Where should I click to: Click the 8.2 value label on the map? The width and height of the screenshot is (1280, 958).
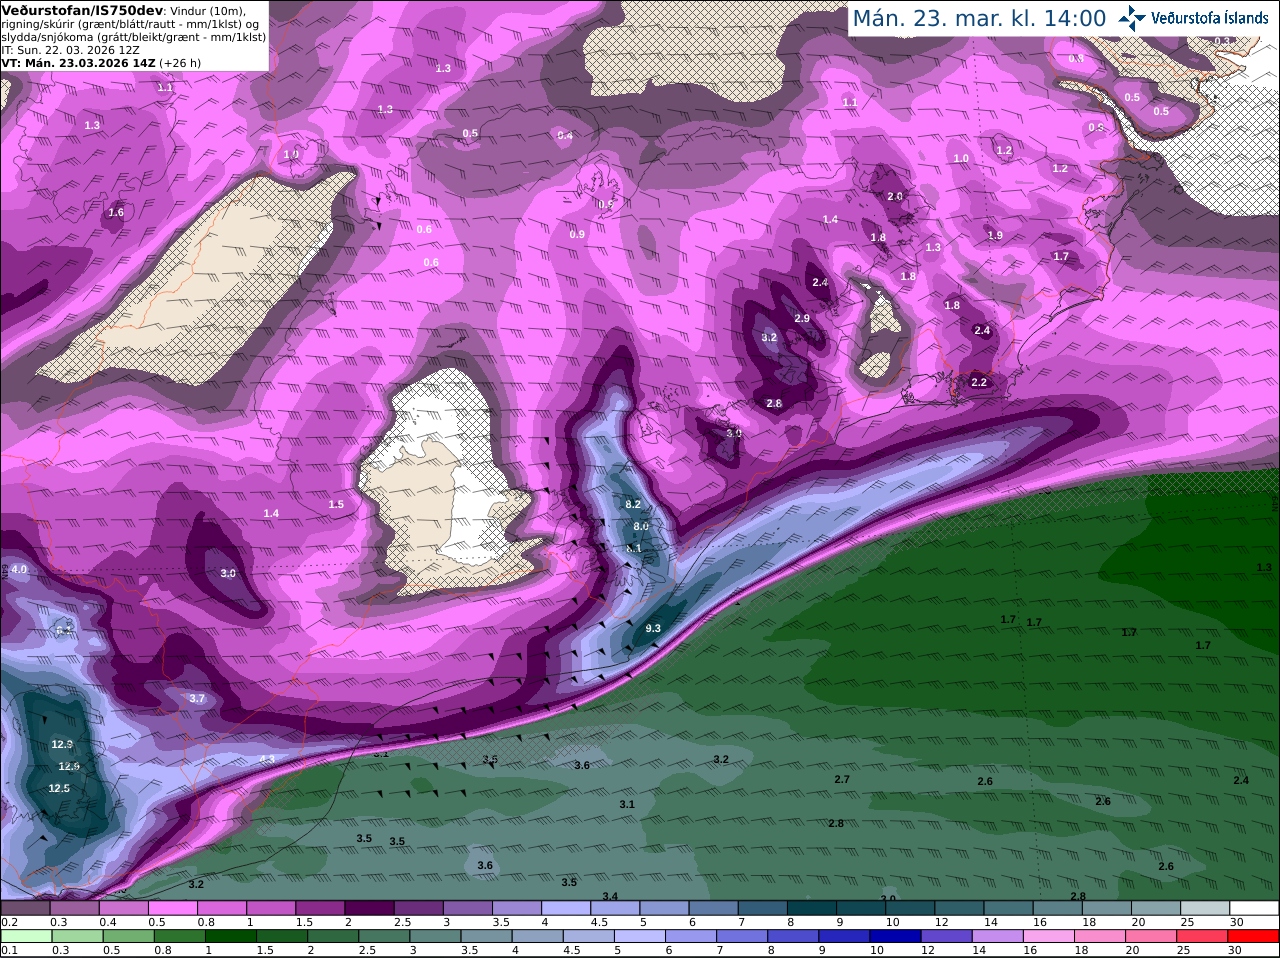pyautogui.click(x=632, y=505)
